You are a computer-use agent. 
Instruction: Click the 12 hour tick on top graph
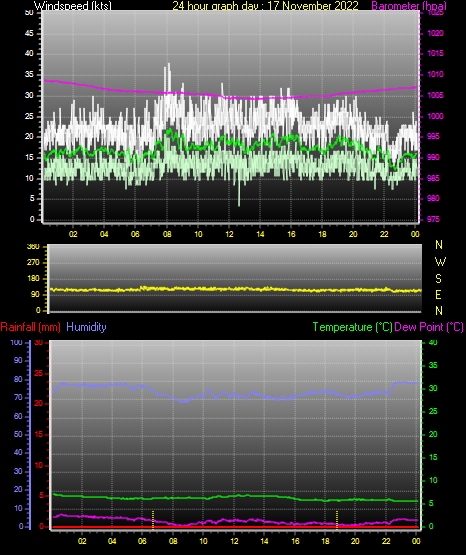[229, 234]
